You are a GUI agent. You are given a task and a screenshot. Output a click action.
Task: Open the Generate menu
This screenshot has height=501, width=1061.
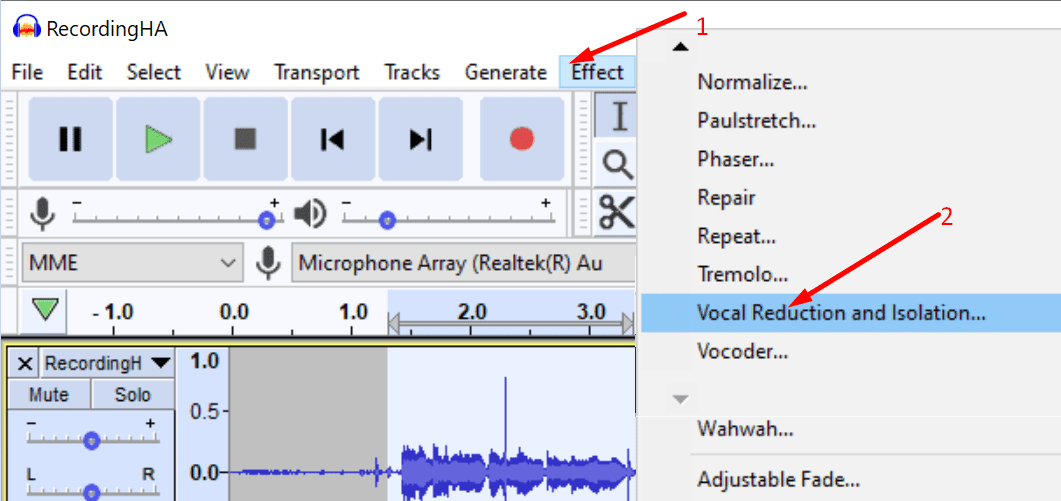(506, 72)
